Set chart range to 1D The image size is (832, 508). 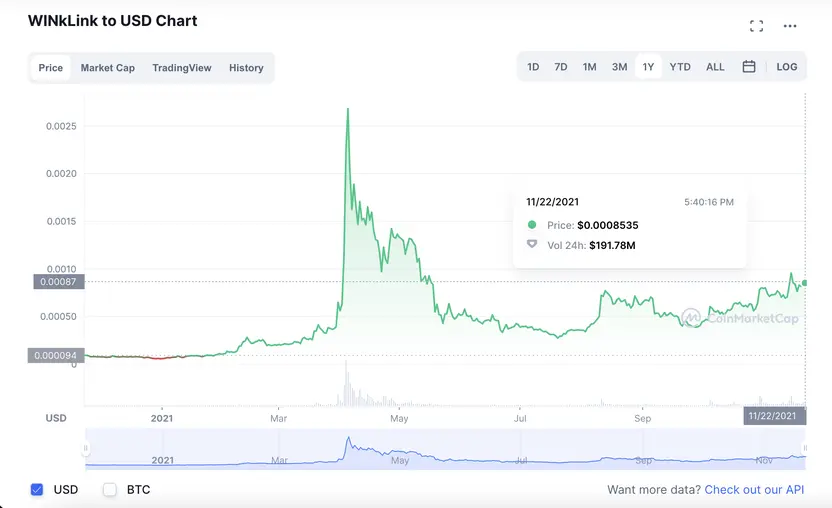[x=533, y=67]
